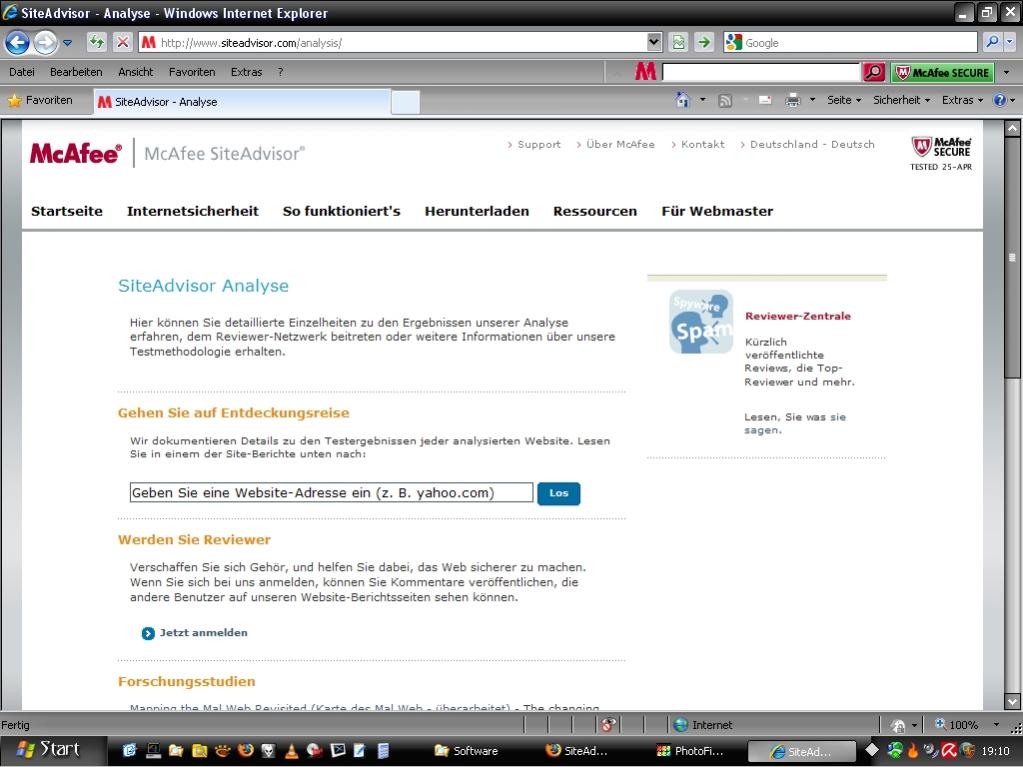Image resolution: width=1023 pixels, height=767 pixels.
Task: Switch to Firefox SiteAd... taskbar button
Action: (577, 751)
